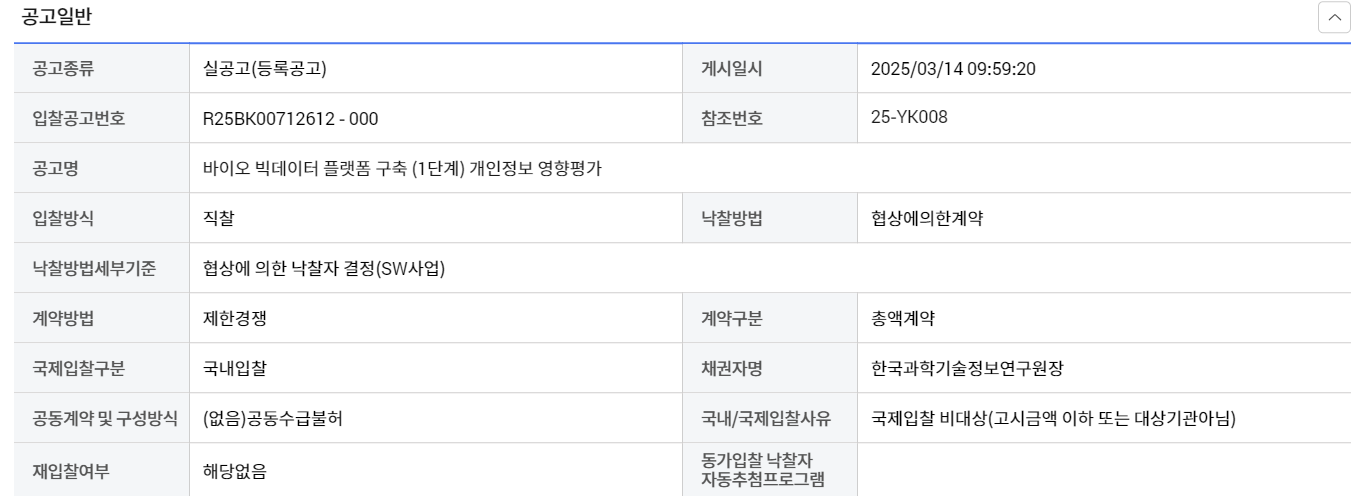Click the 동가입찰 낙찰자 자동추첨프로그램 label
The width and height of the screenshot is (1352, 496).
[x=763, y=469]
